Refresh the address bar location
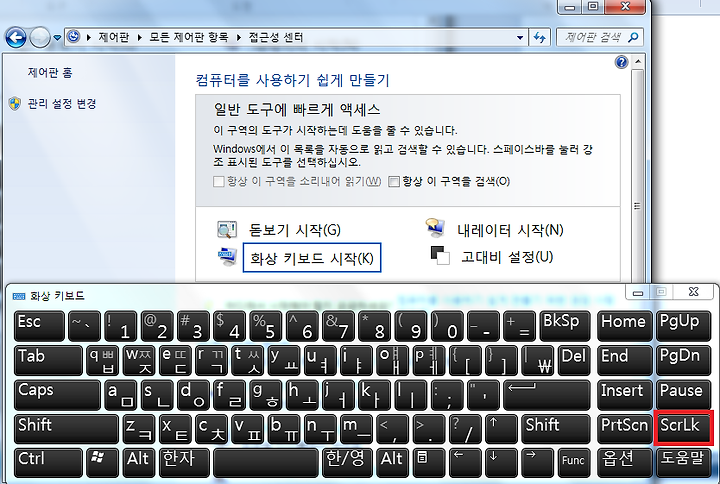 click(x=540, y=38)
